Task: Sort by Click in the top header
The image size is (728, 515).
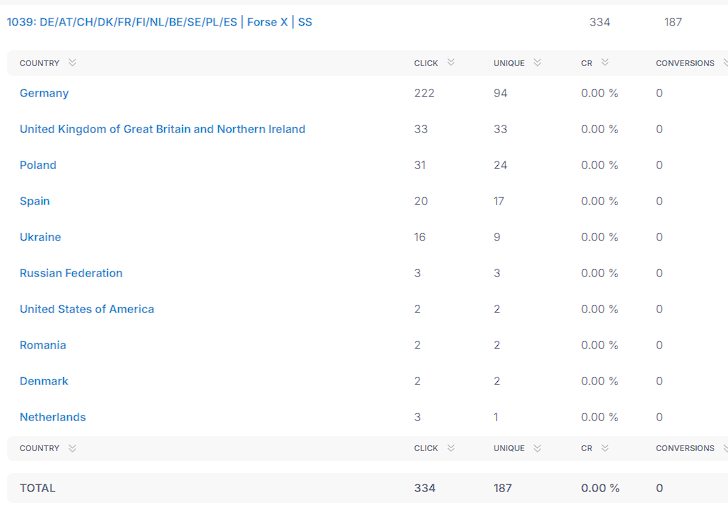Action: (451, 63)
